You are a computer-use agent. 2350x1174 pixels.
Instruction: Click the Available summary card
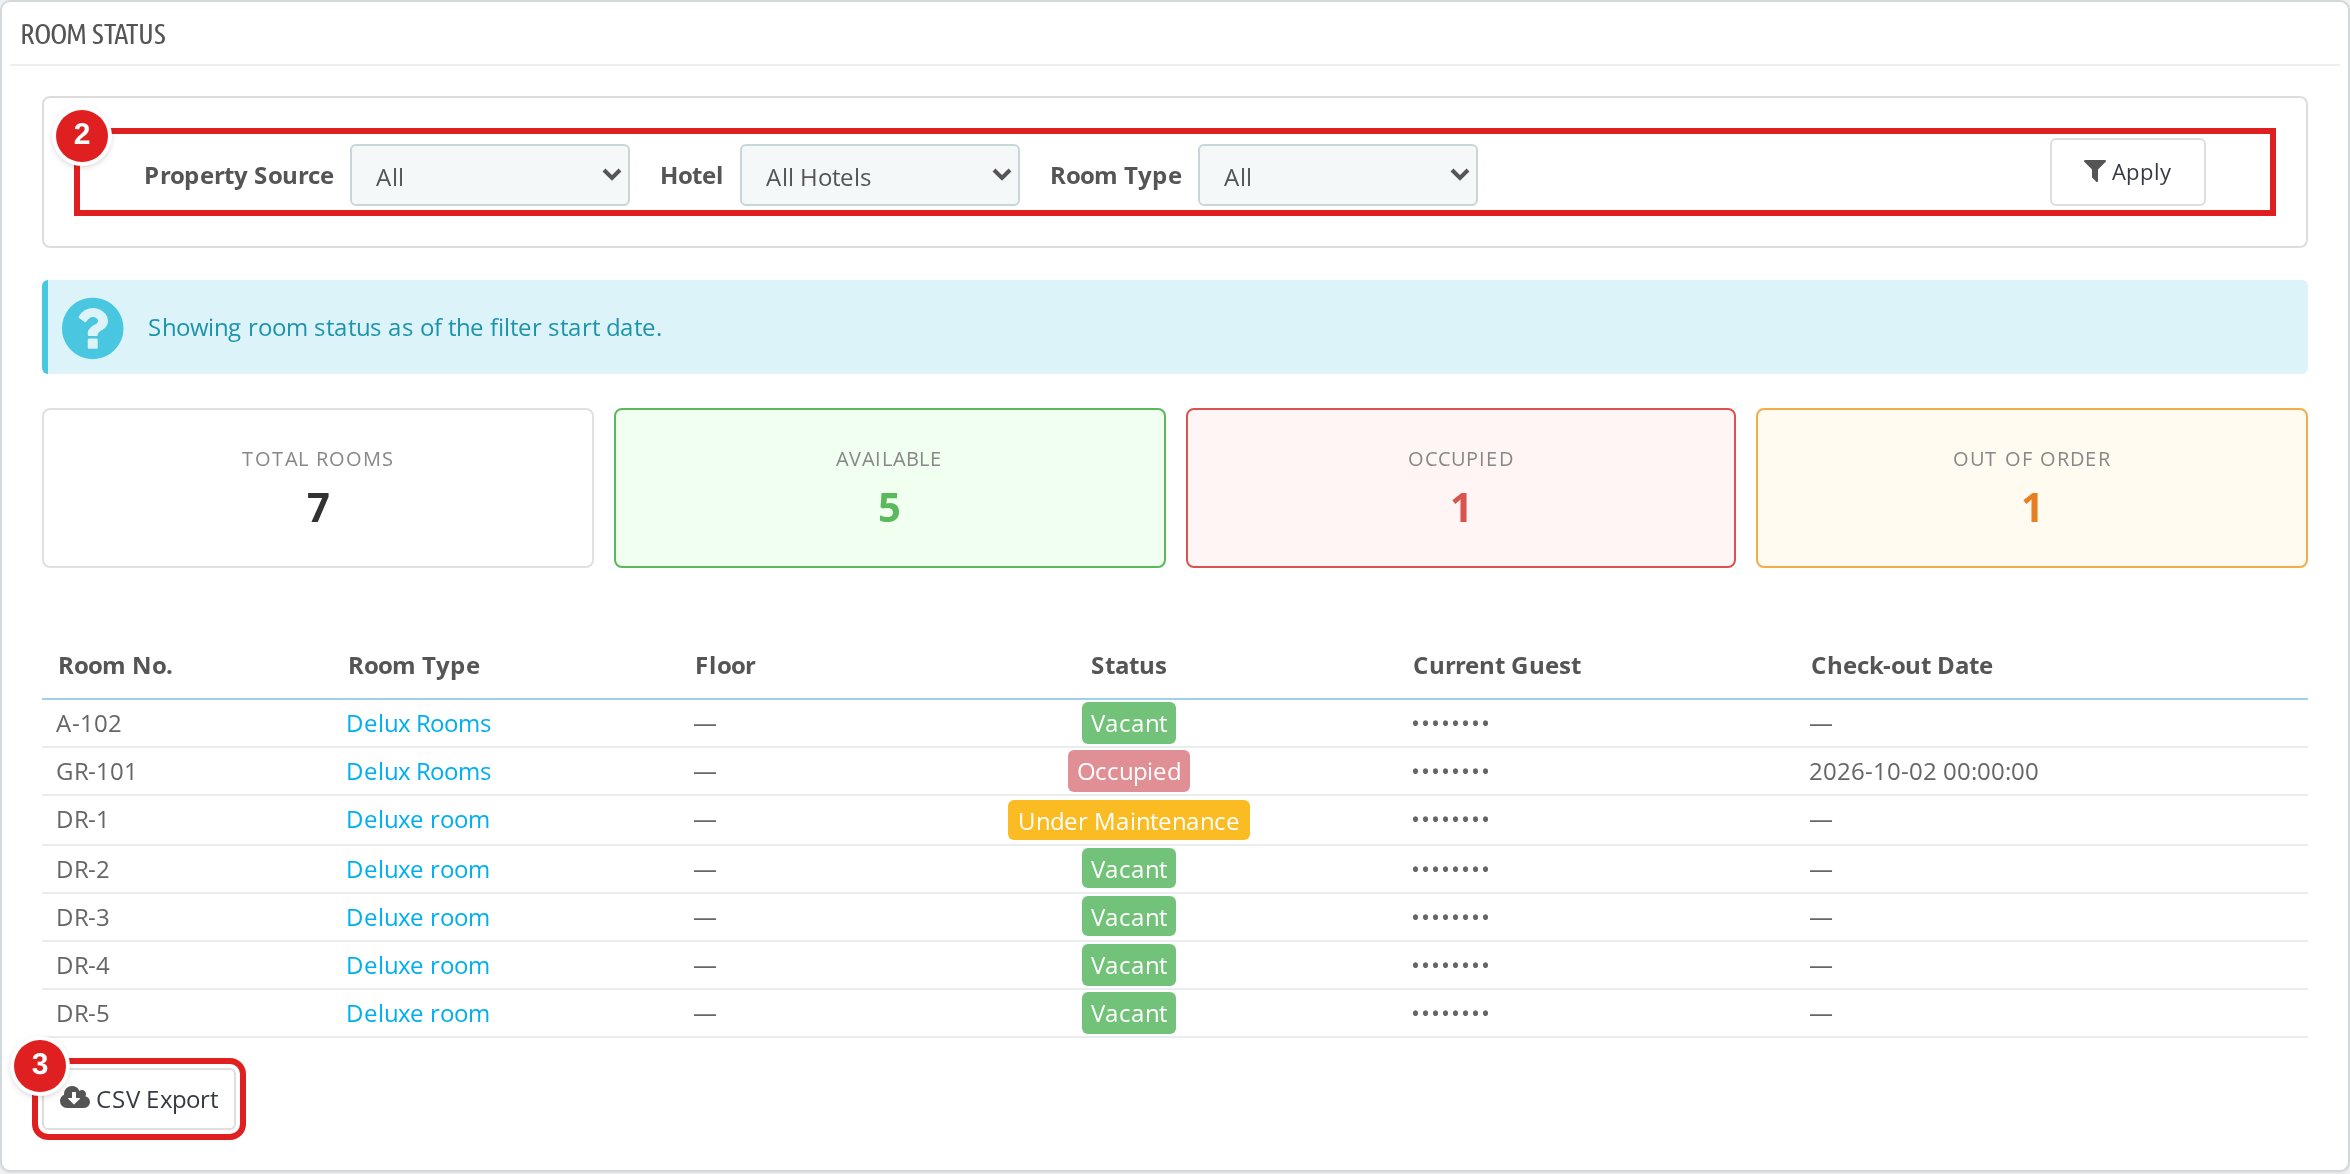[890, 488]
